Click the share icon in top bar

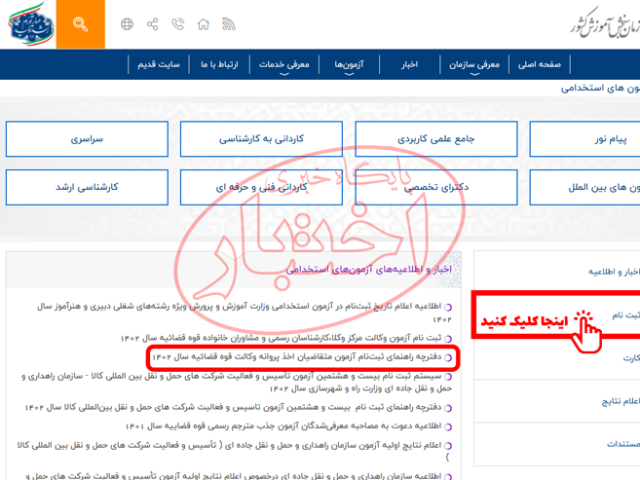(153, 24)
